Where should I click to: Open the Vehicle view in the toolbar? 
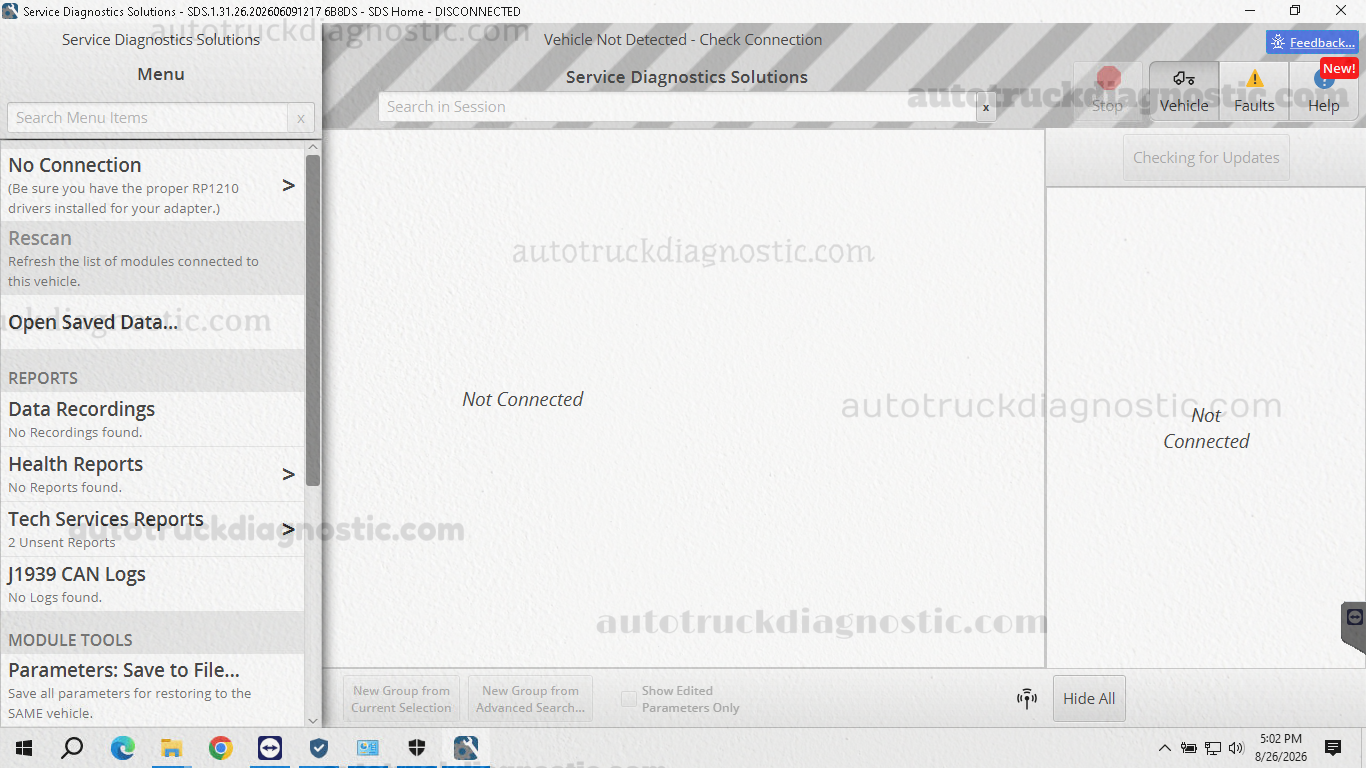pos(1184,91)
